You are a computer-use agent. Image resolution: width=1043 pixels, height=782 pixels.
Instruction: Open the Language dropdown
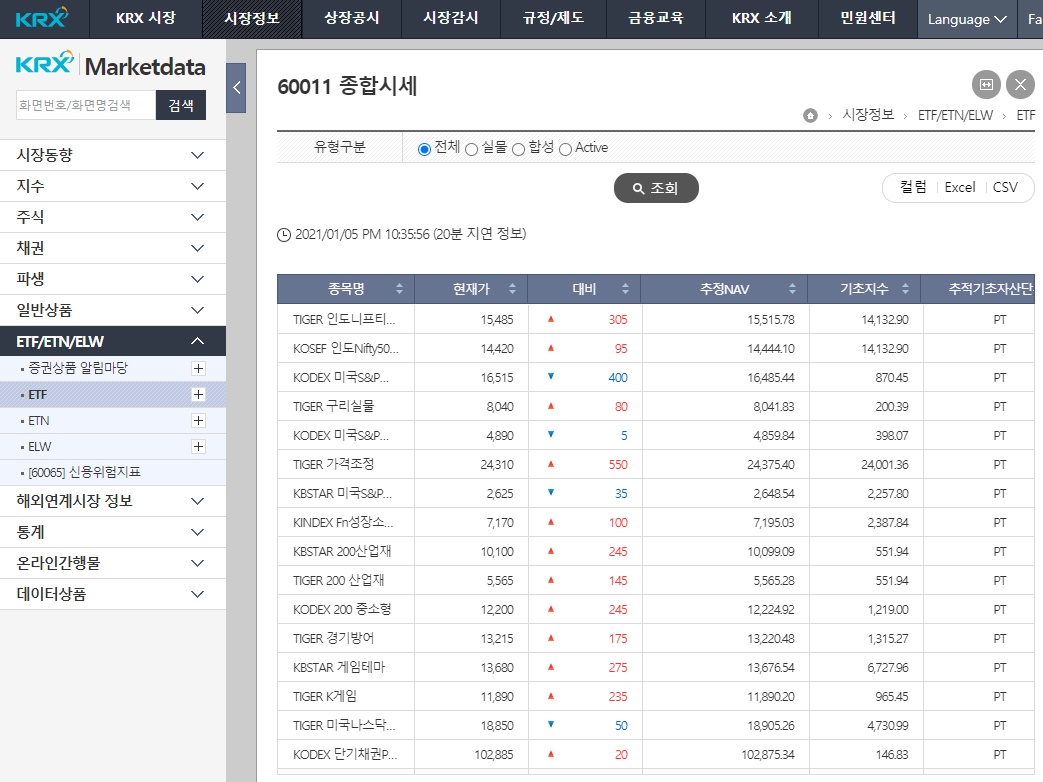pyautogui.click(x=967, y=19)
